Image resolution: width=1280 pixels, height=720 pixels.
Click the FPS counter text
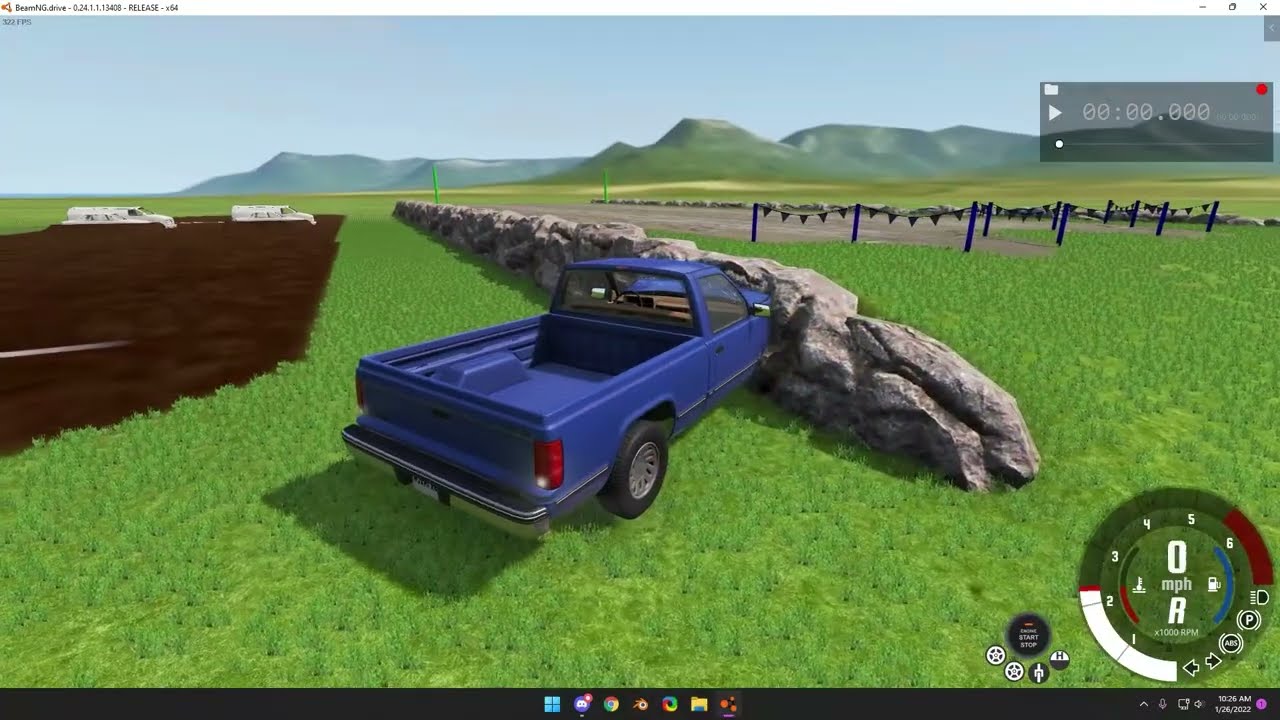[x=17, y=22]
